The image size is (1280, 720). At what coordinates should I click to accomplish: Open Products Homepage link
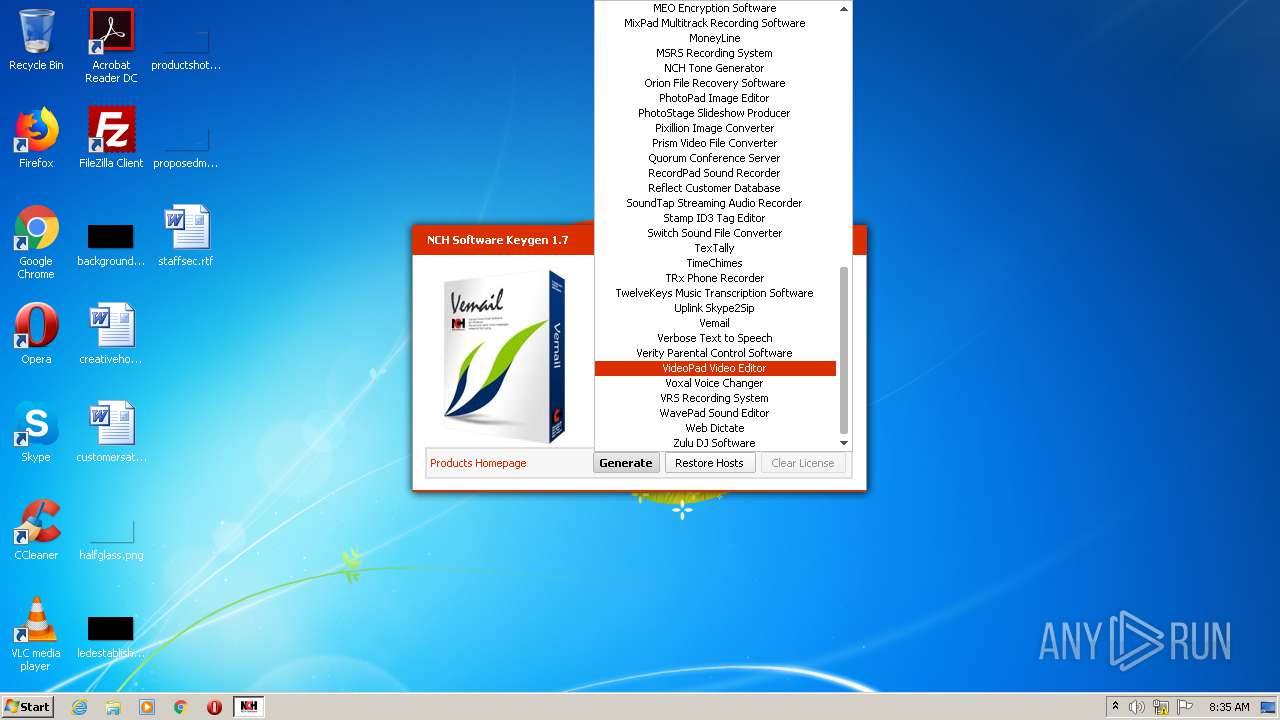[x=478, y=463]
